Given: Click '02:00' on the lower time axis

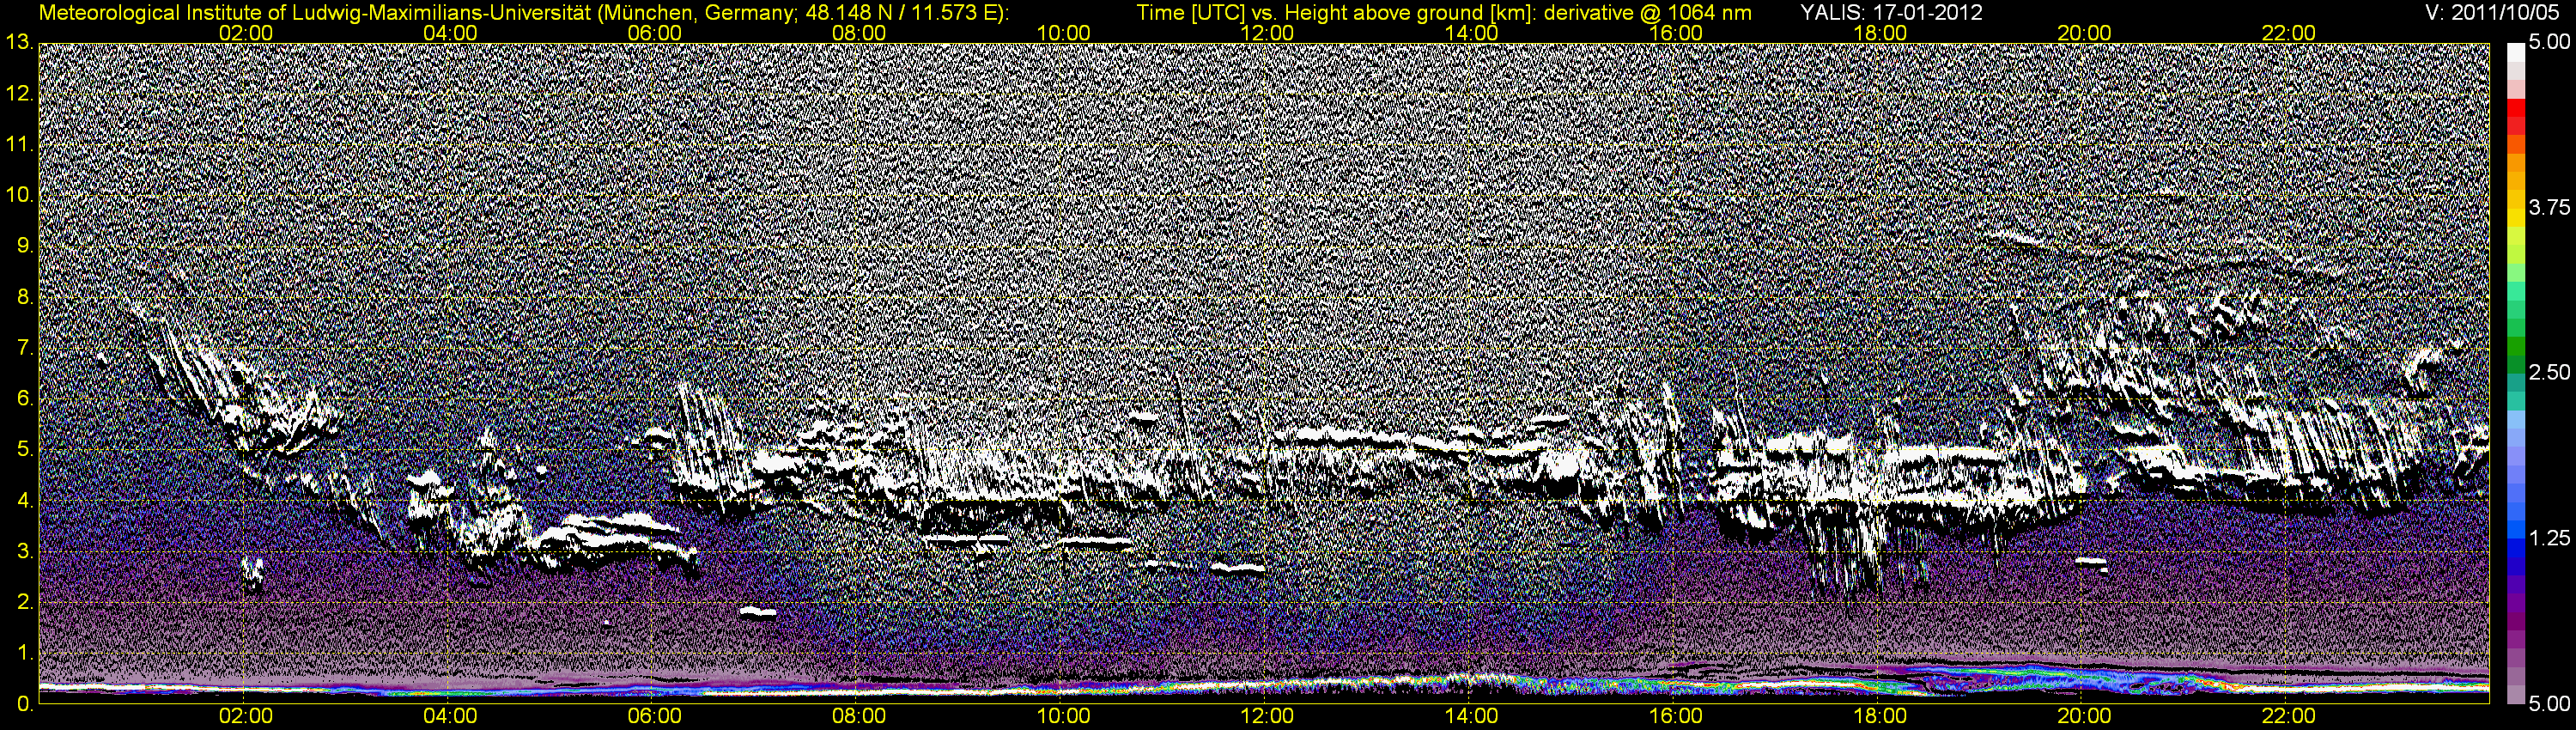Looking at the screenshot, I should coord(246,717).
